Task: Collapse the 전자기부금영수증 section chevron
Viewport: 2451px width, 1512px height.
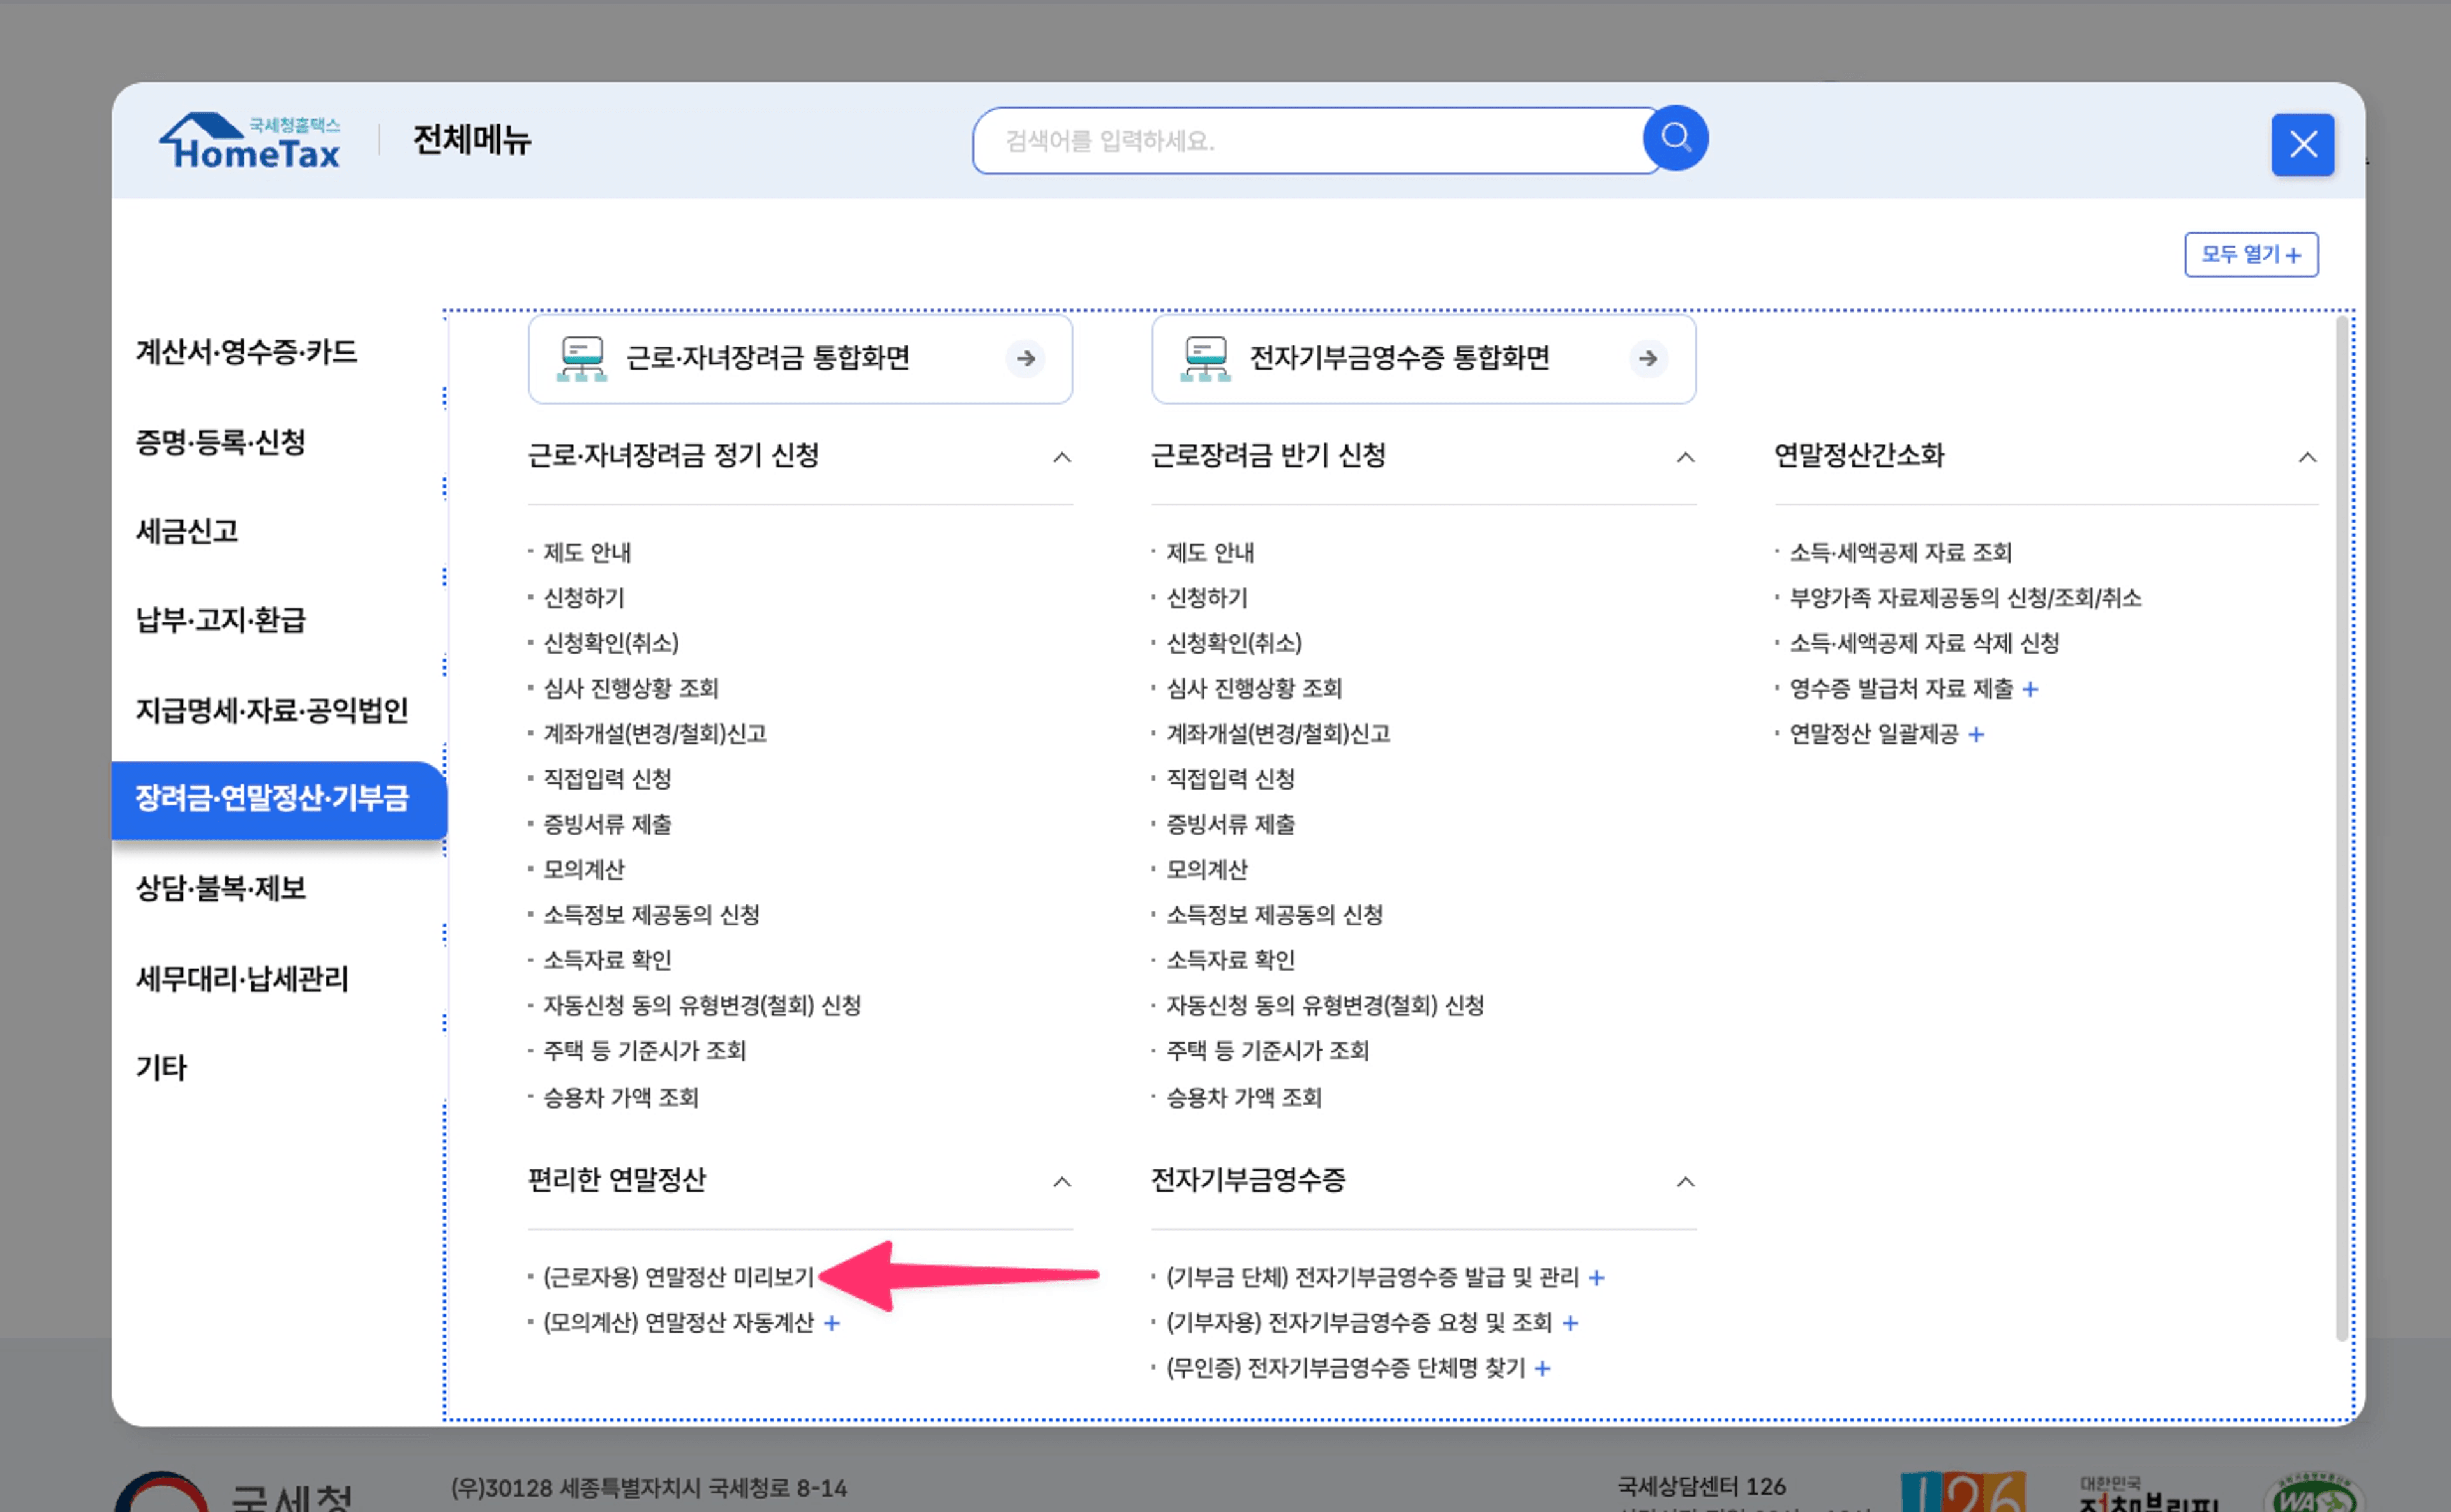Action: [1687, 1182]
